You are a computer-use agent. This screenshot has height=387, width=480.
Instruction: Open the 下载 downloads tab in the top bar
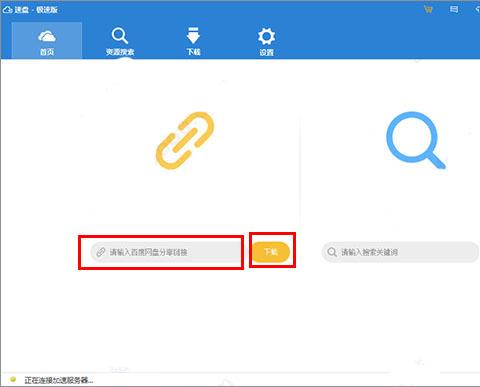[x=193, y=41]
